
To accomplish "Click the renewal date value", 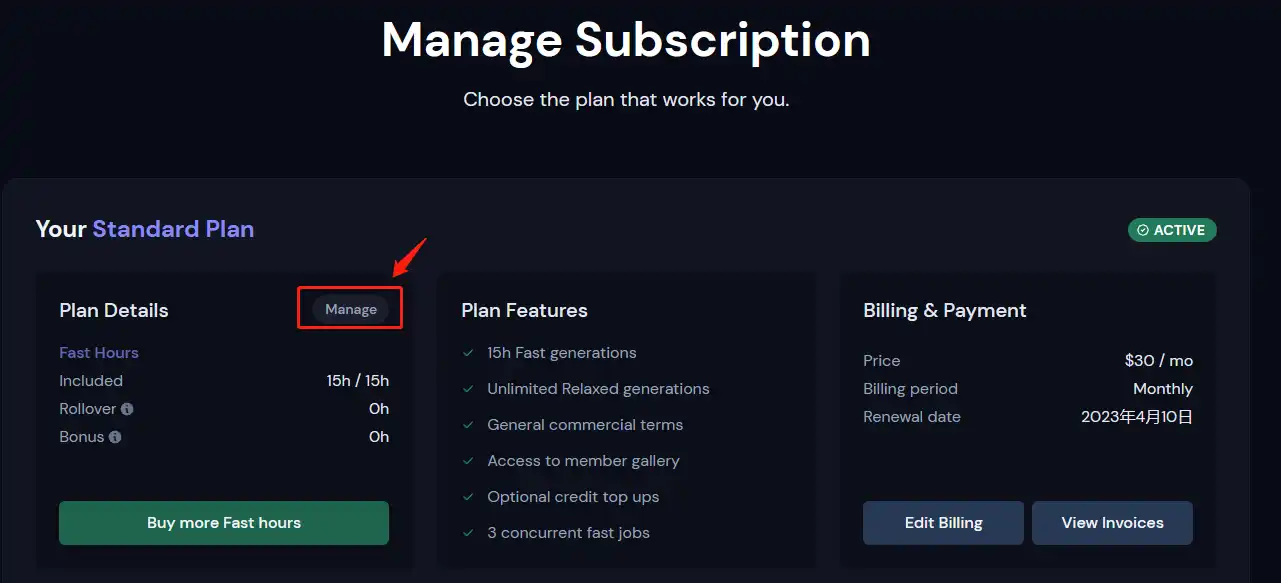I will coord(1137,417).
